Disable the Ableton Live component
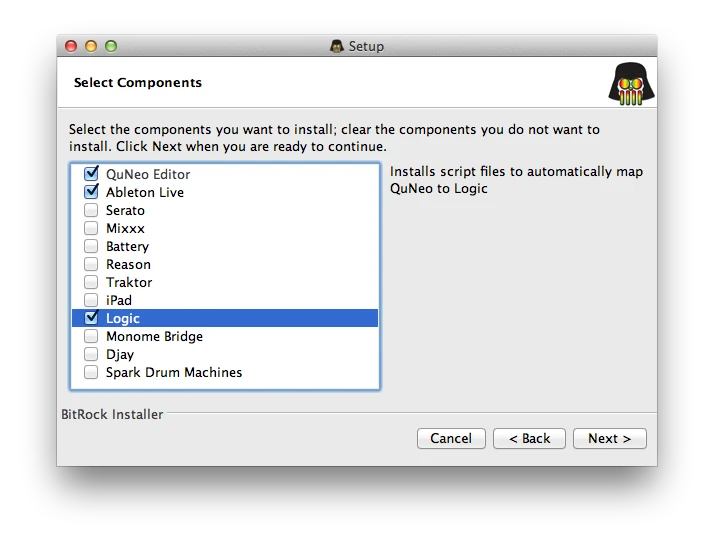This screenshot has width=714, height=545. point(91,192)
